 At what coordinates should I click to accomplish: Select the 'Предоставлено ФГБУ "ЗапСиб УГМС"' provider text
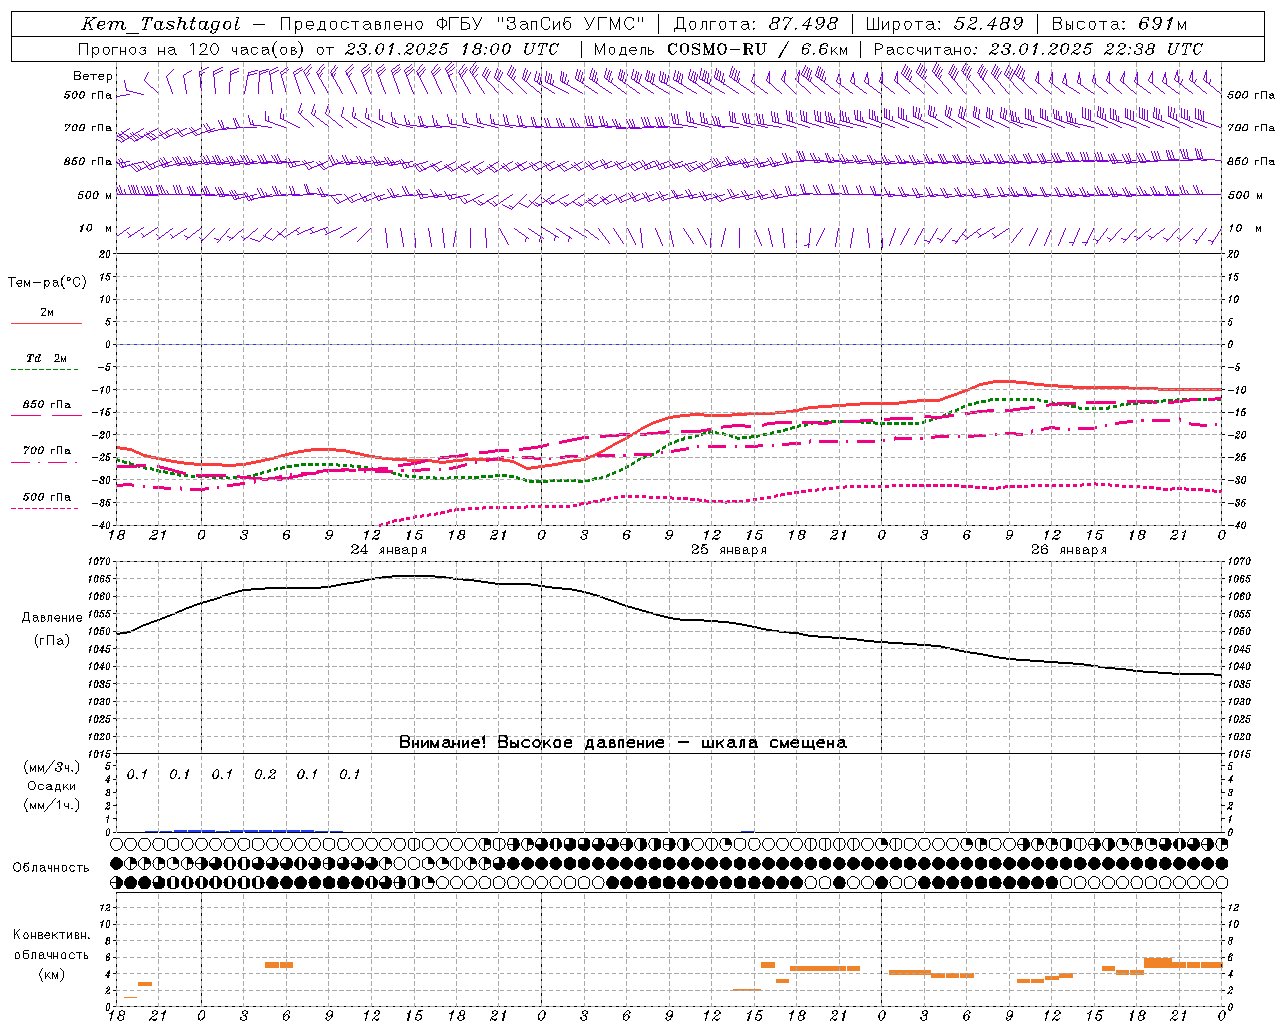462,24
